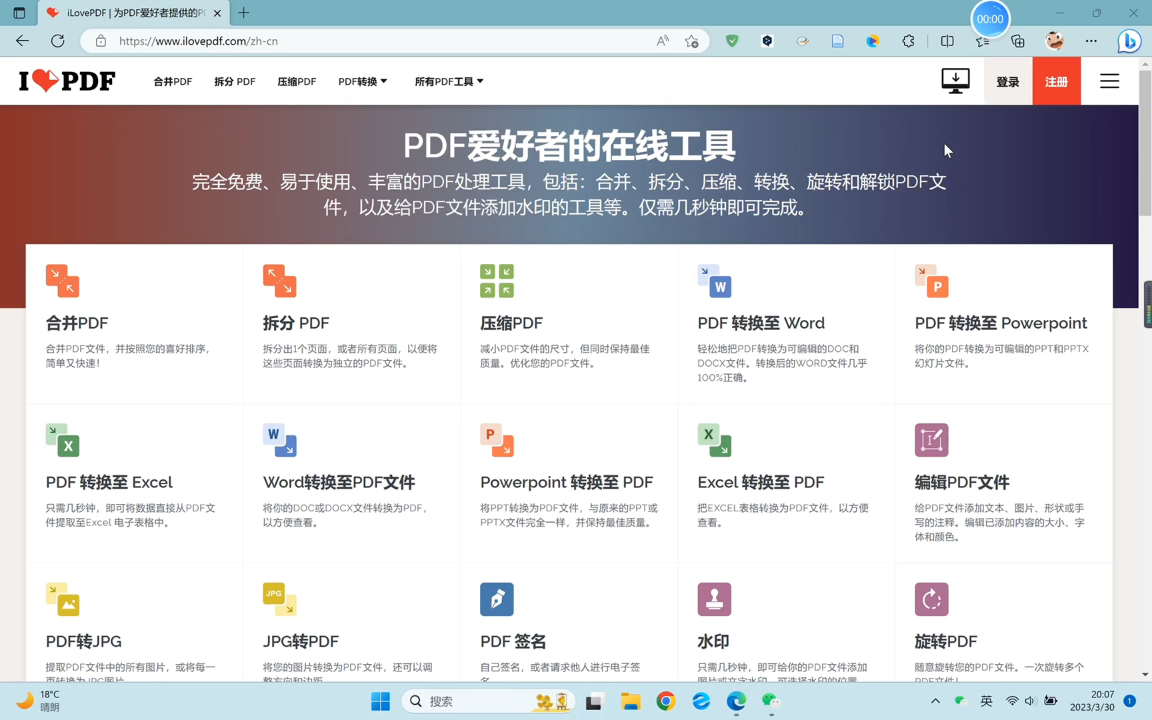Expand the PDF转换 dropdown menu
This screenshot has width=1152, height=720.
(x=362, y=81)
